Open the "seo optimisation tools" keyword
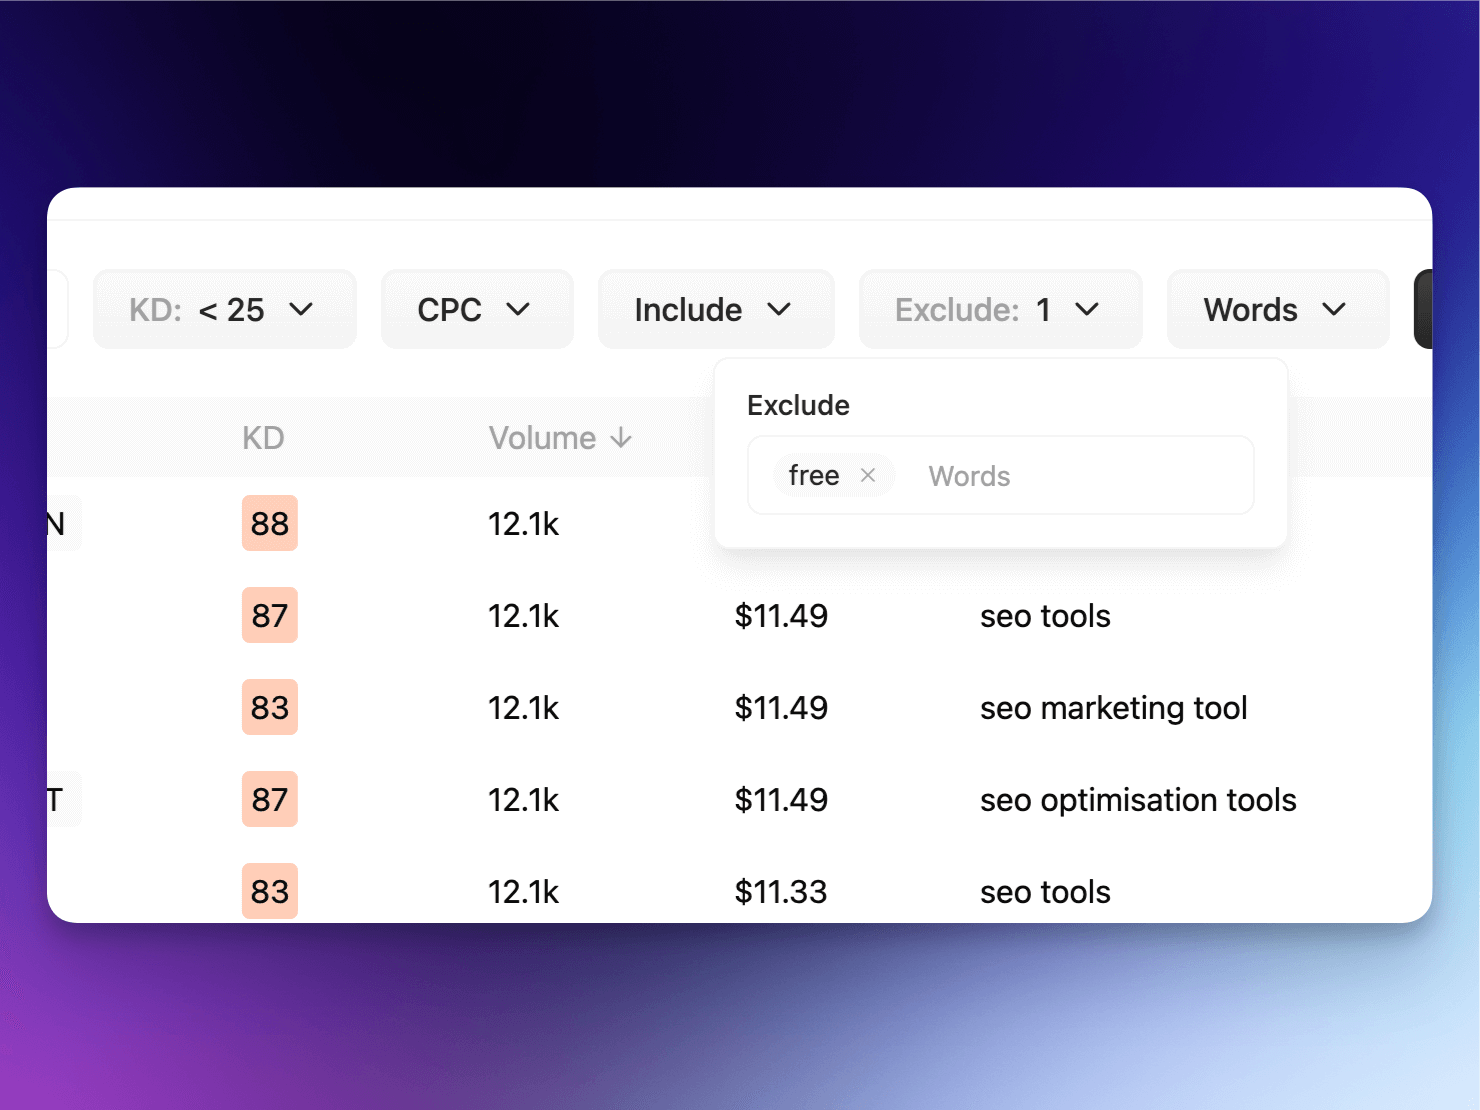The width and height of the screenshot is (1480, 1110). (1137, 800)
